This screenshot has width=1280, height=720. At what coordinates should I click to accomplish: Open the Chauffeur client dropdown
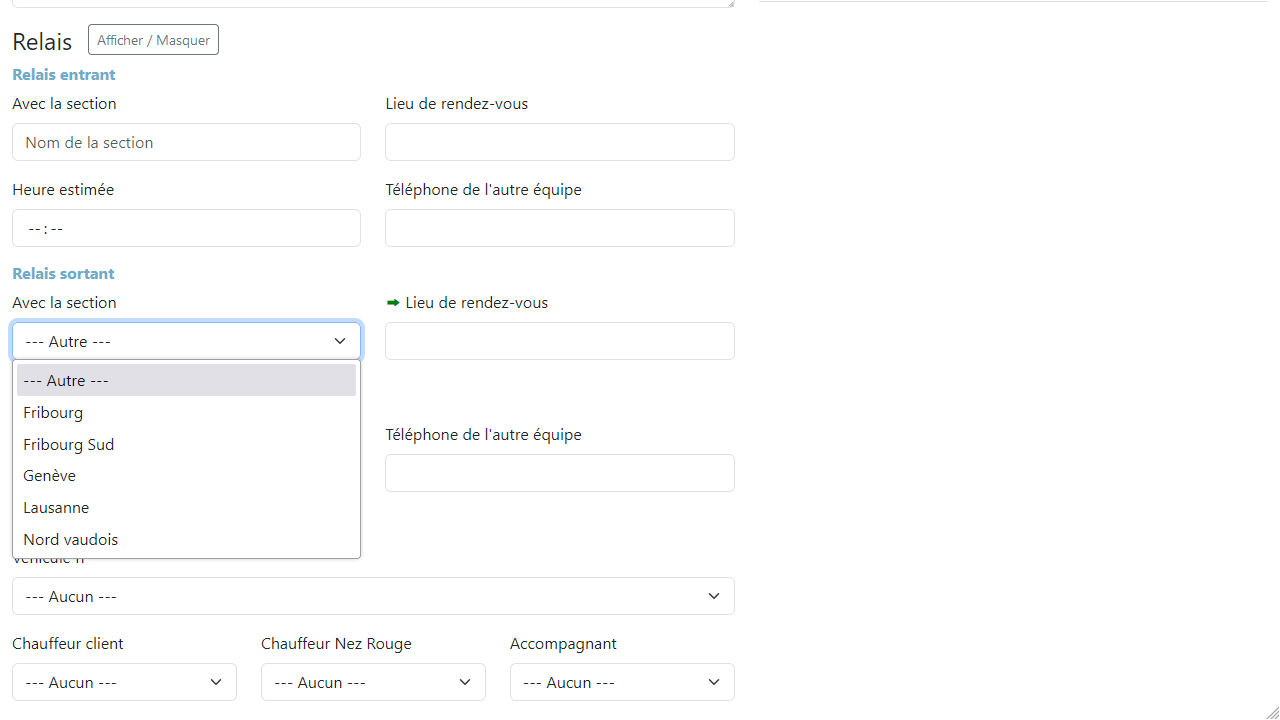tap(124, 682)
